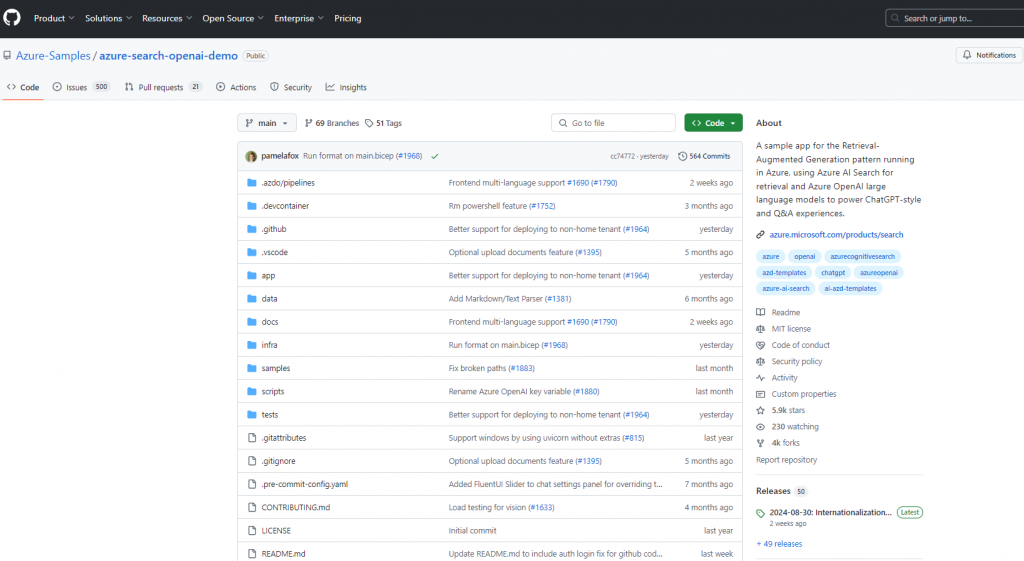Click the azurecognitivesearch topic tag
The height and width of the screenshot is (561, 1024).
[862, 257]
